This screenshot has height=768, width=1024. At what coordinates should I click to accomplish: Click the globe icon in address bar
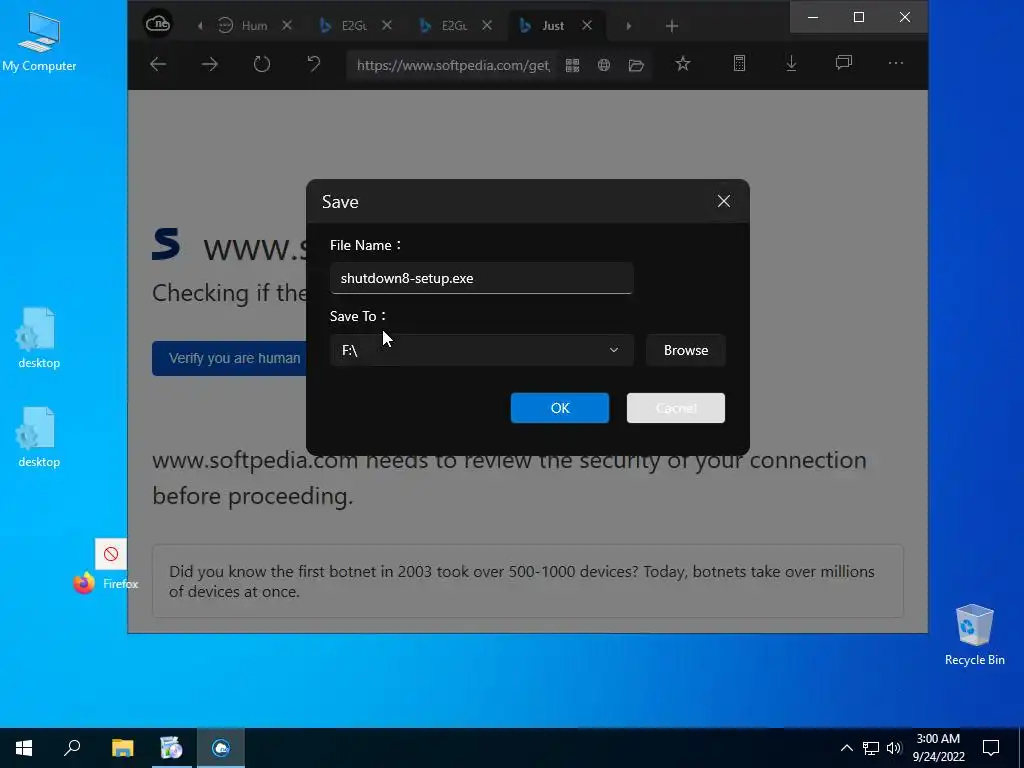(x=604, y=65)
